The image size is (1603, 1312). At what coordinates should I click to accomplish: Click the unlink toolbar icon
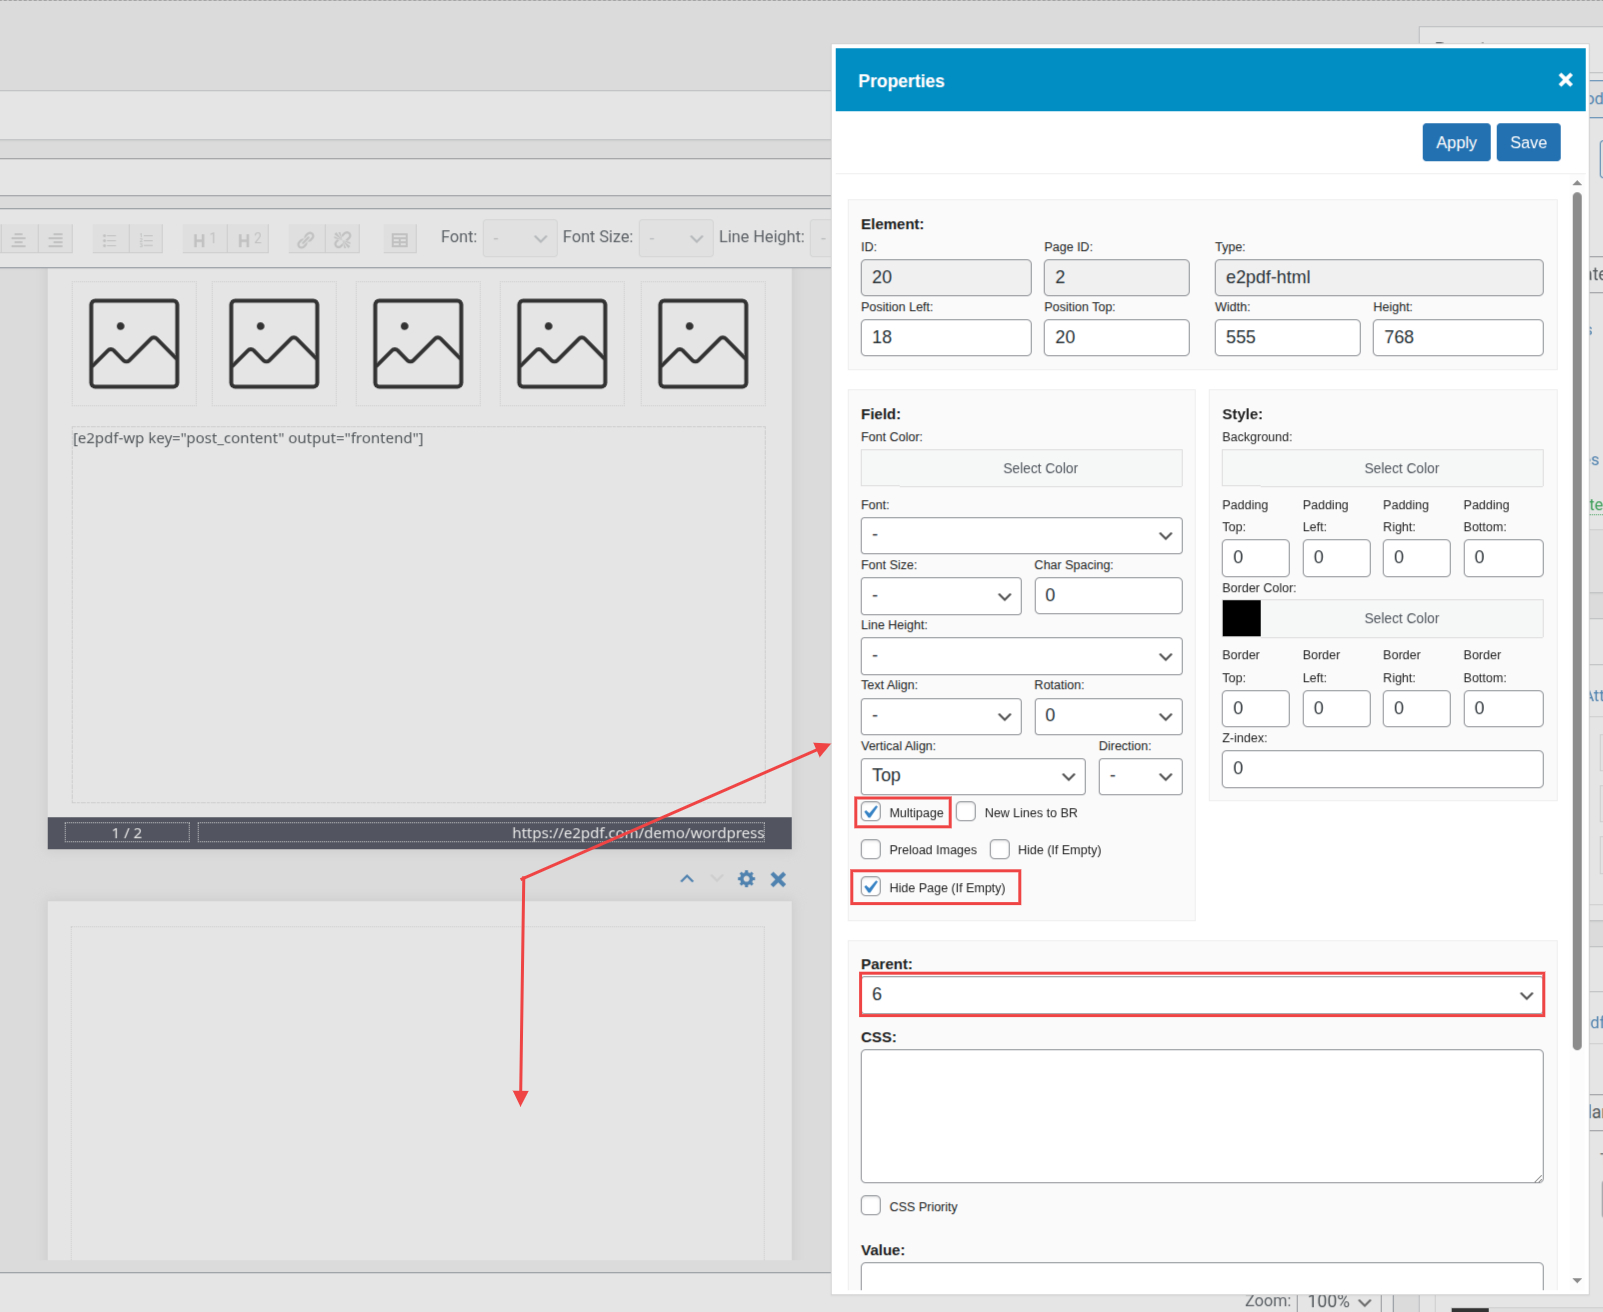point(343,239)
